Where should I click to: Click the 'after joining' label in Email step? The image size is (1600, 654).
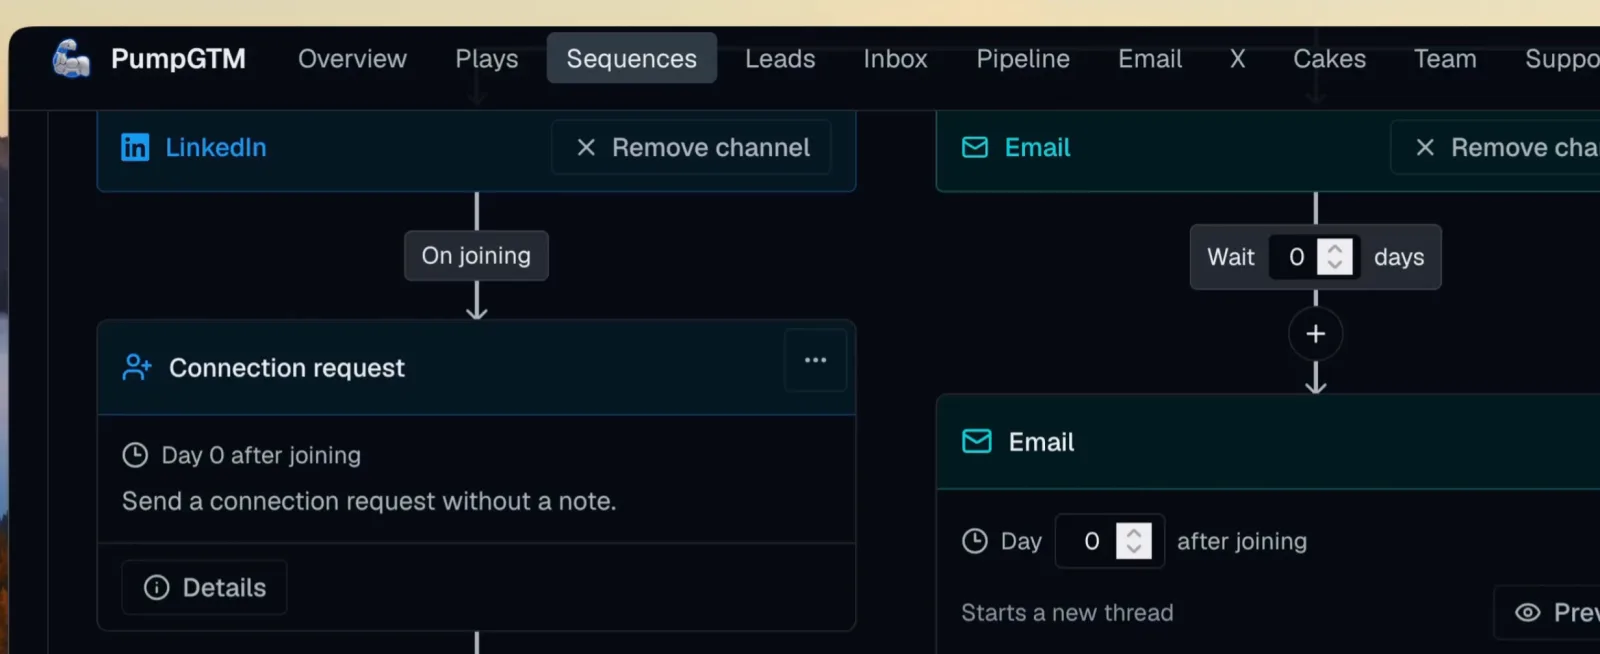coord(1242,542)
